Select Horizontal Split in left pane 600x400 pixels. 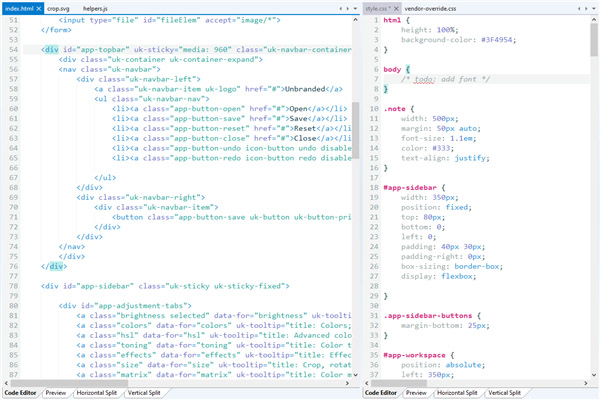(x=96, y=393)
